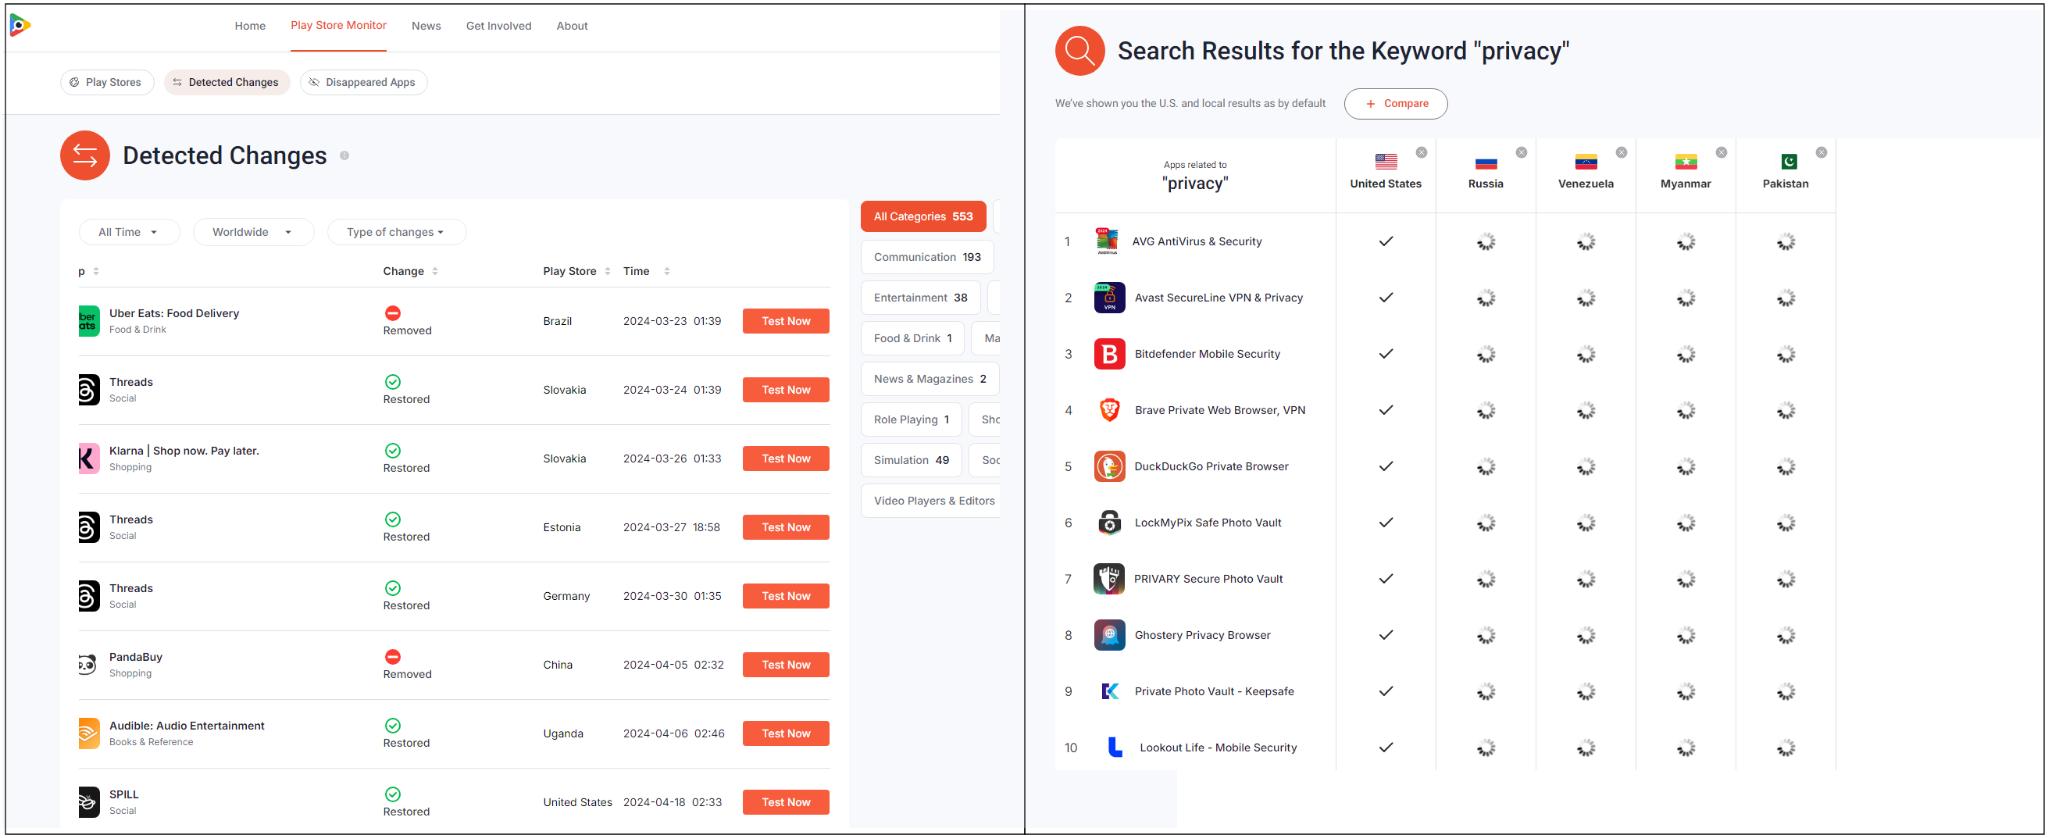Click Test Now for SPILL
The height and width of the screenshot is (838, 2048).
(x=786, y=802)
